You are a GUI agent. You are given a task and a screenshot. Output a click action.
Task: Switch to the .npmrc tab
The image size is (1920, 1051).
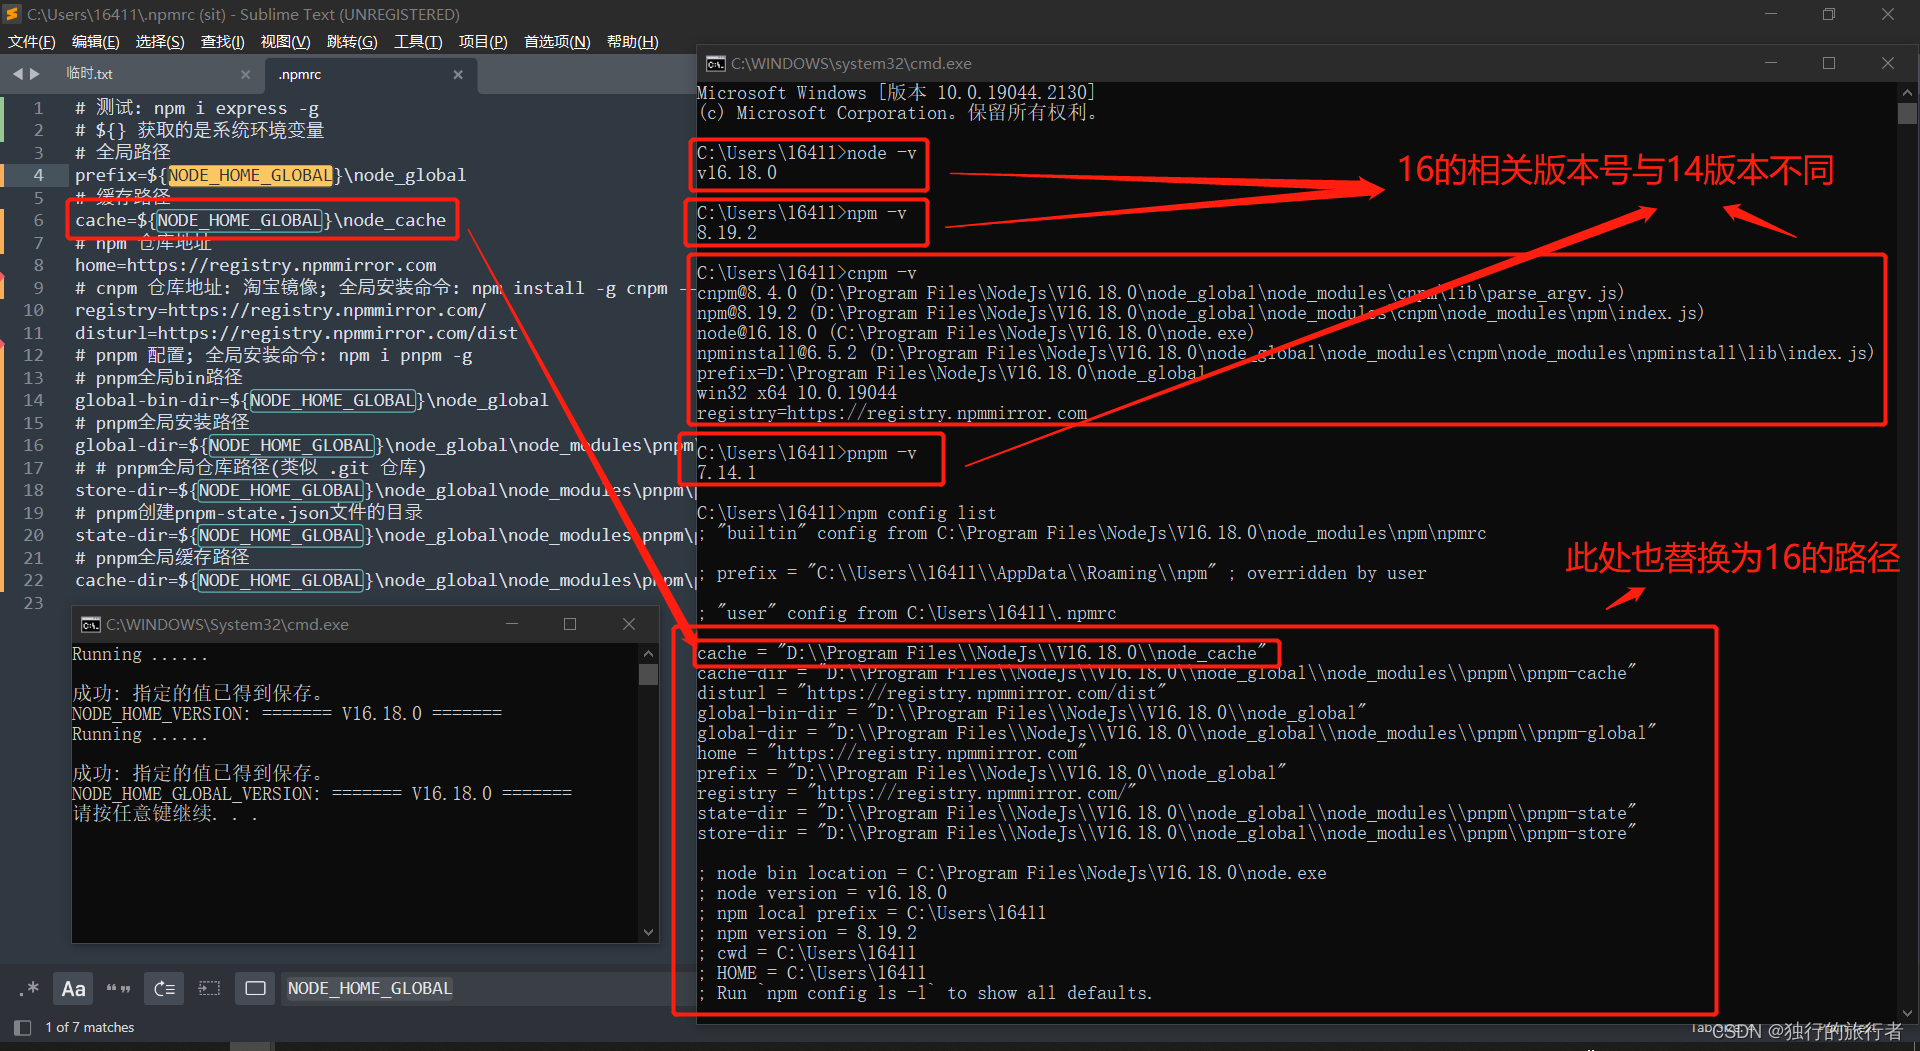click(x=300, y=75)
